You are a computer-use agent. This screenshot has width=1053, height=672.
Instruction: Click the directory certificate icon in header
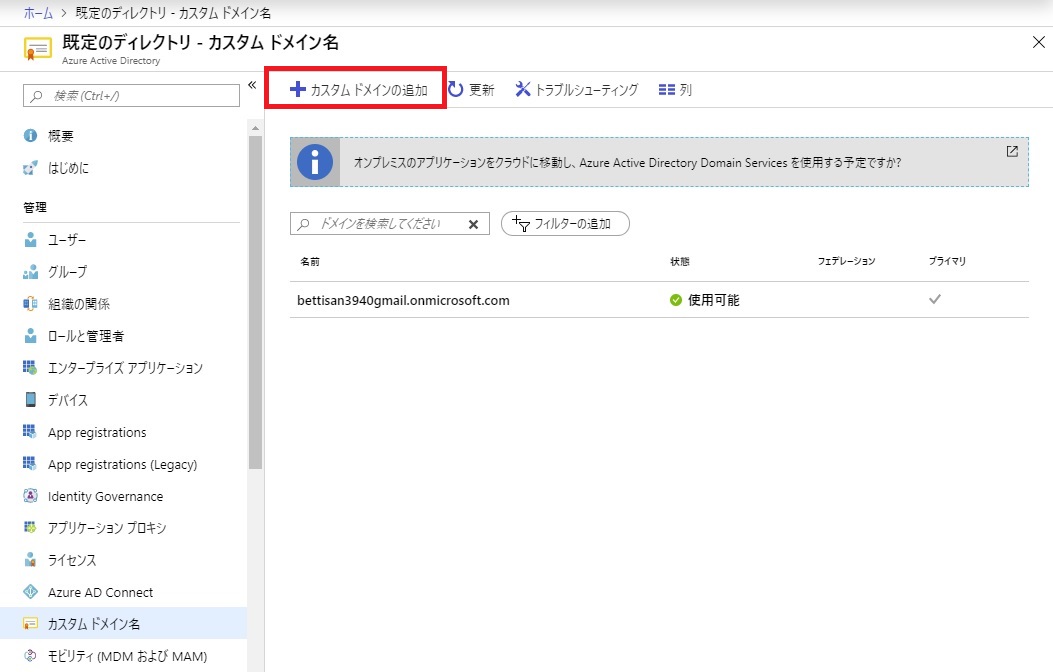(x=38, y=49)
